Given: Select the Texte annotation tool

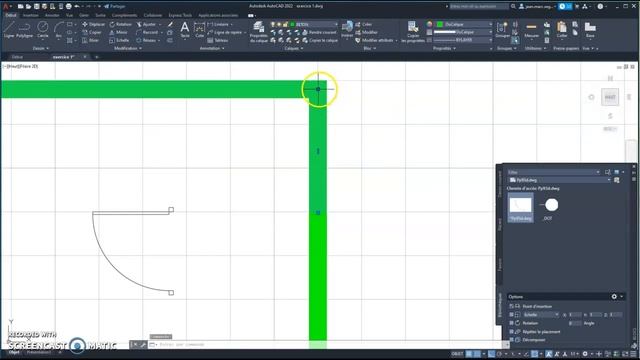Looking at the screenshot, I should coord(185,30).
